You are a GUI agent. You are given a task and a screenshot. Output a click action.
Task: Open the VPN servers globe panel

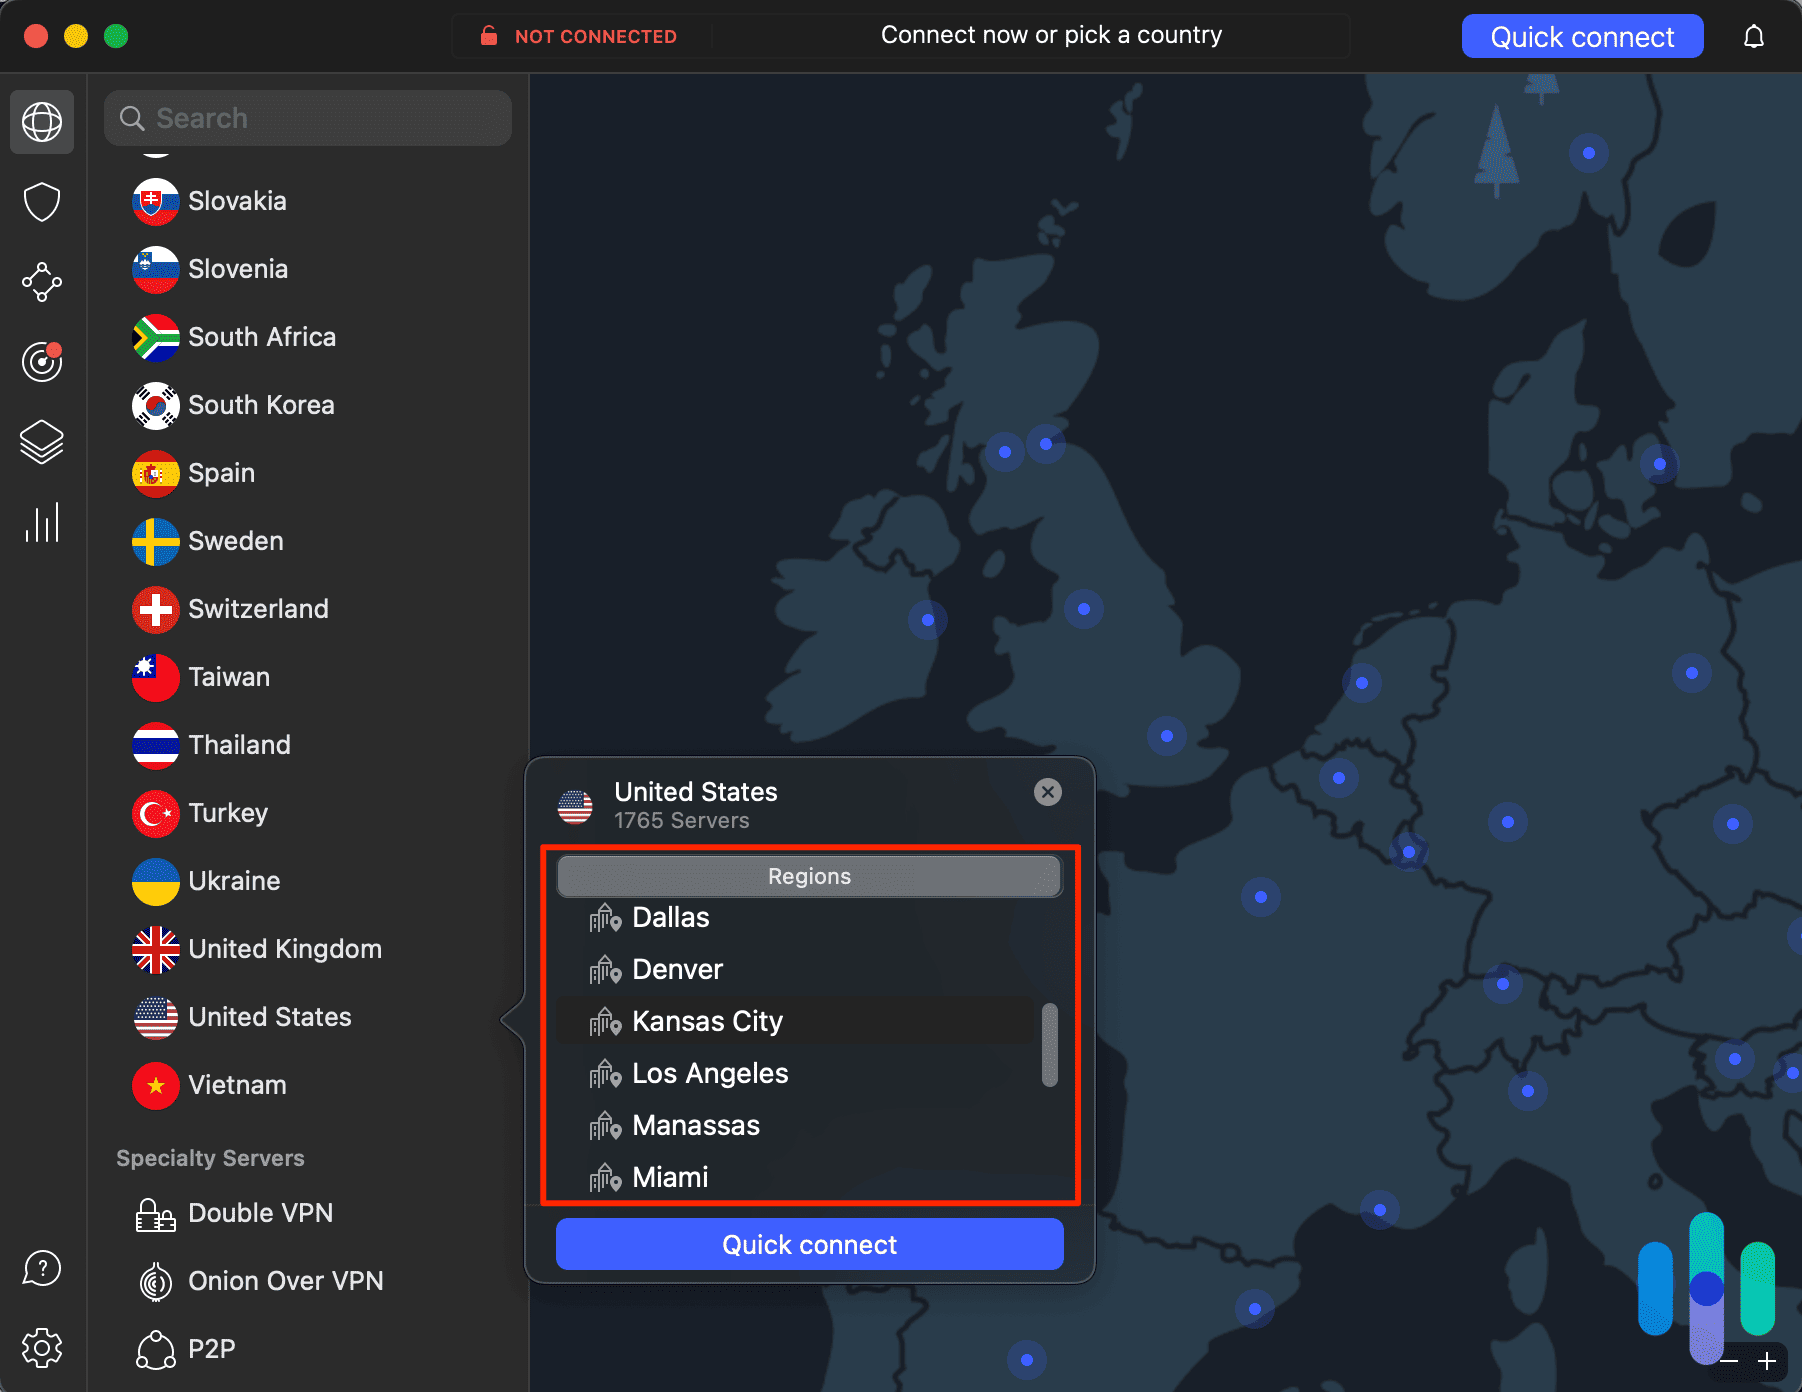pos(41,122)
